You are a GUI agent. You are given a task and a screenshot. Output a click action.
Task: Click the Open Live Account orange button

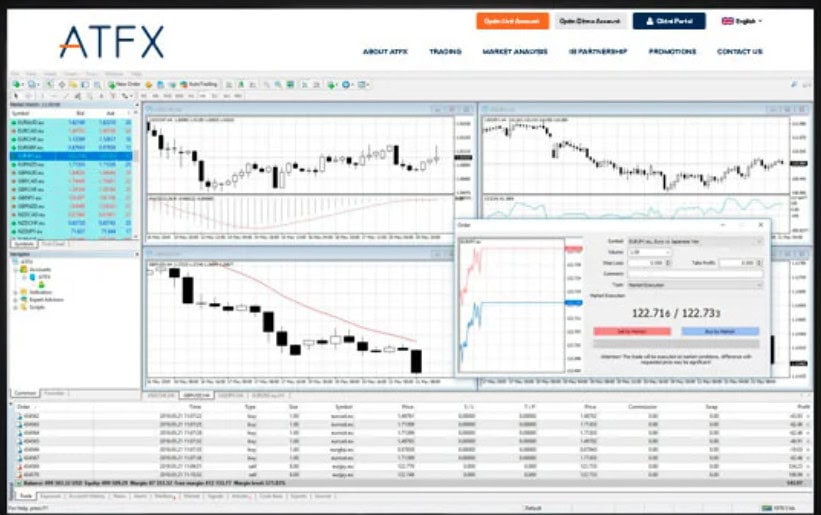512,21
